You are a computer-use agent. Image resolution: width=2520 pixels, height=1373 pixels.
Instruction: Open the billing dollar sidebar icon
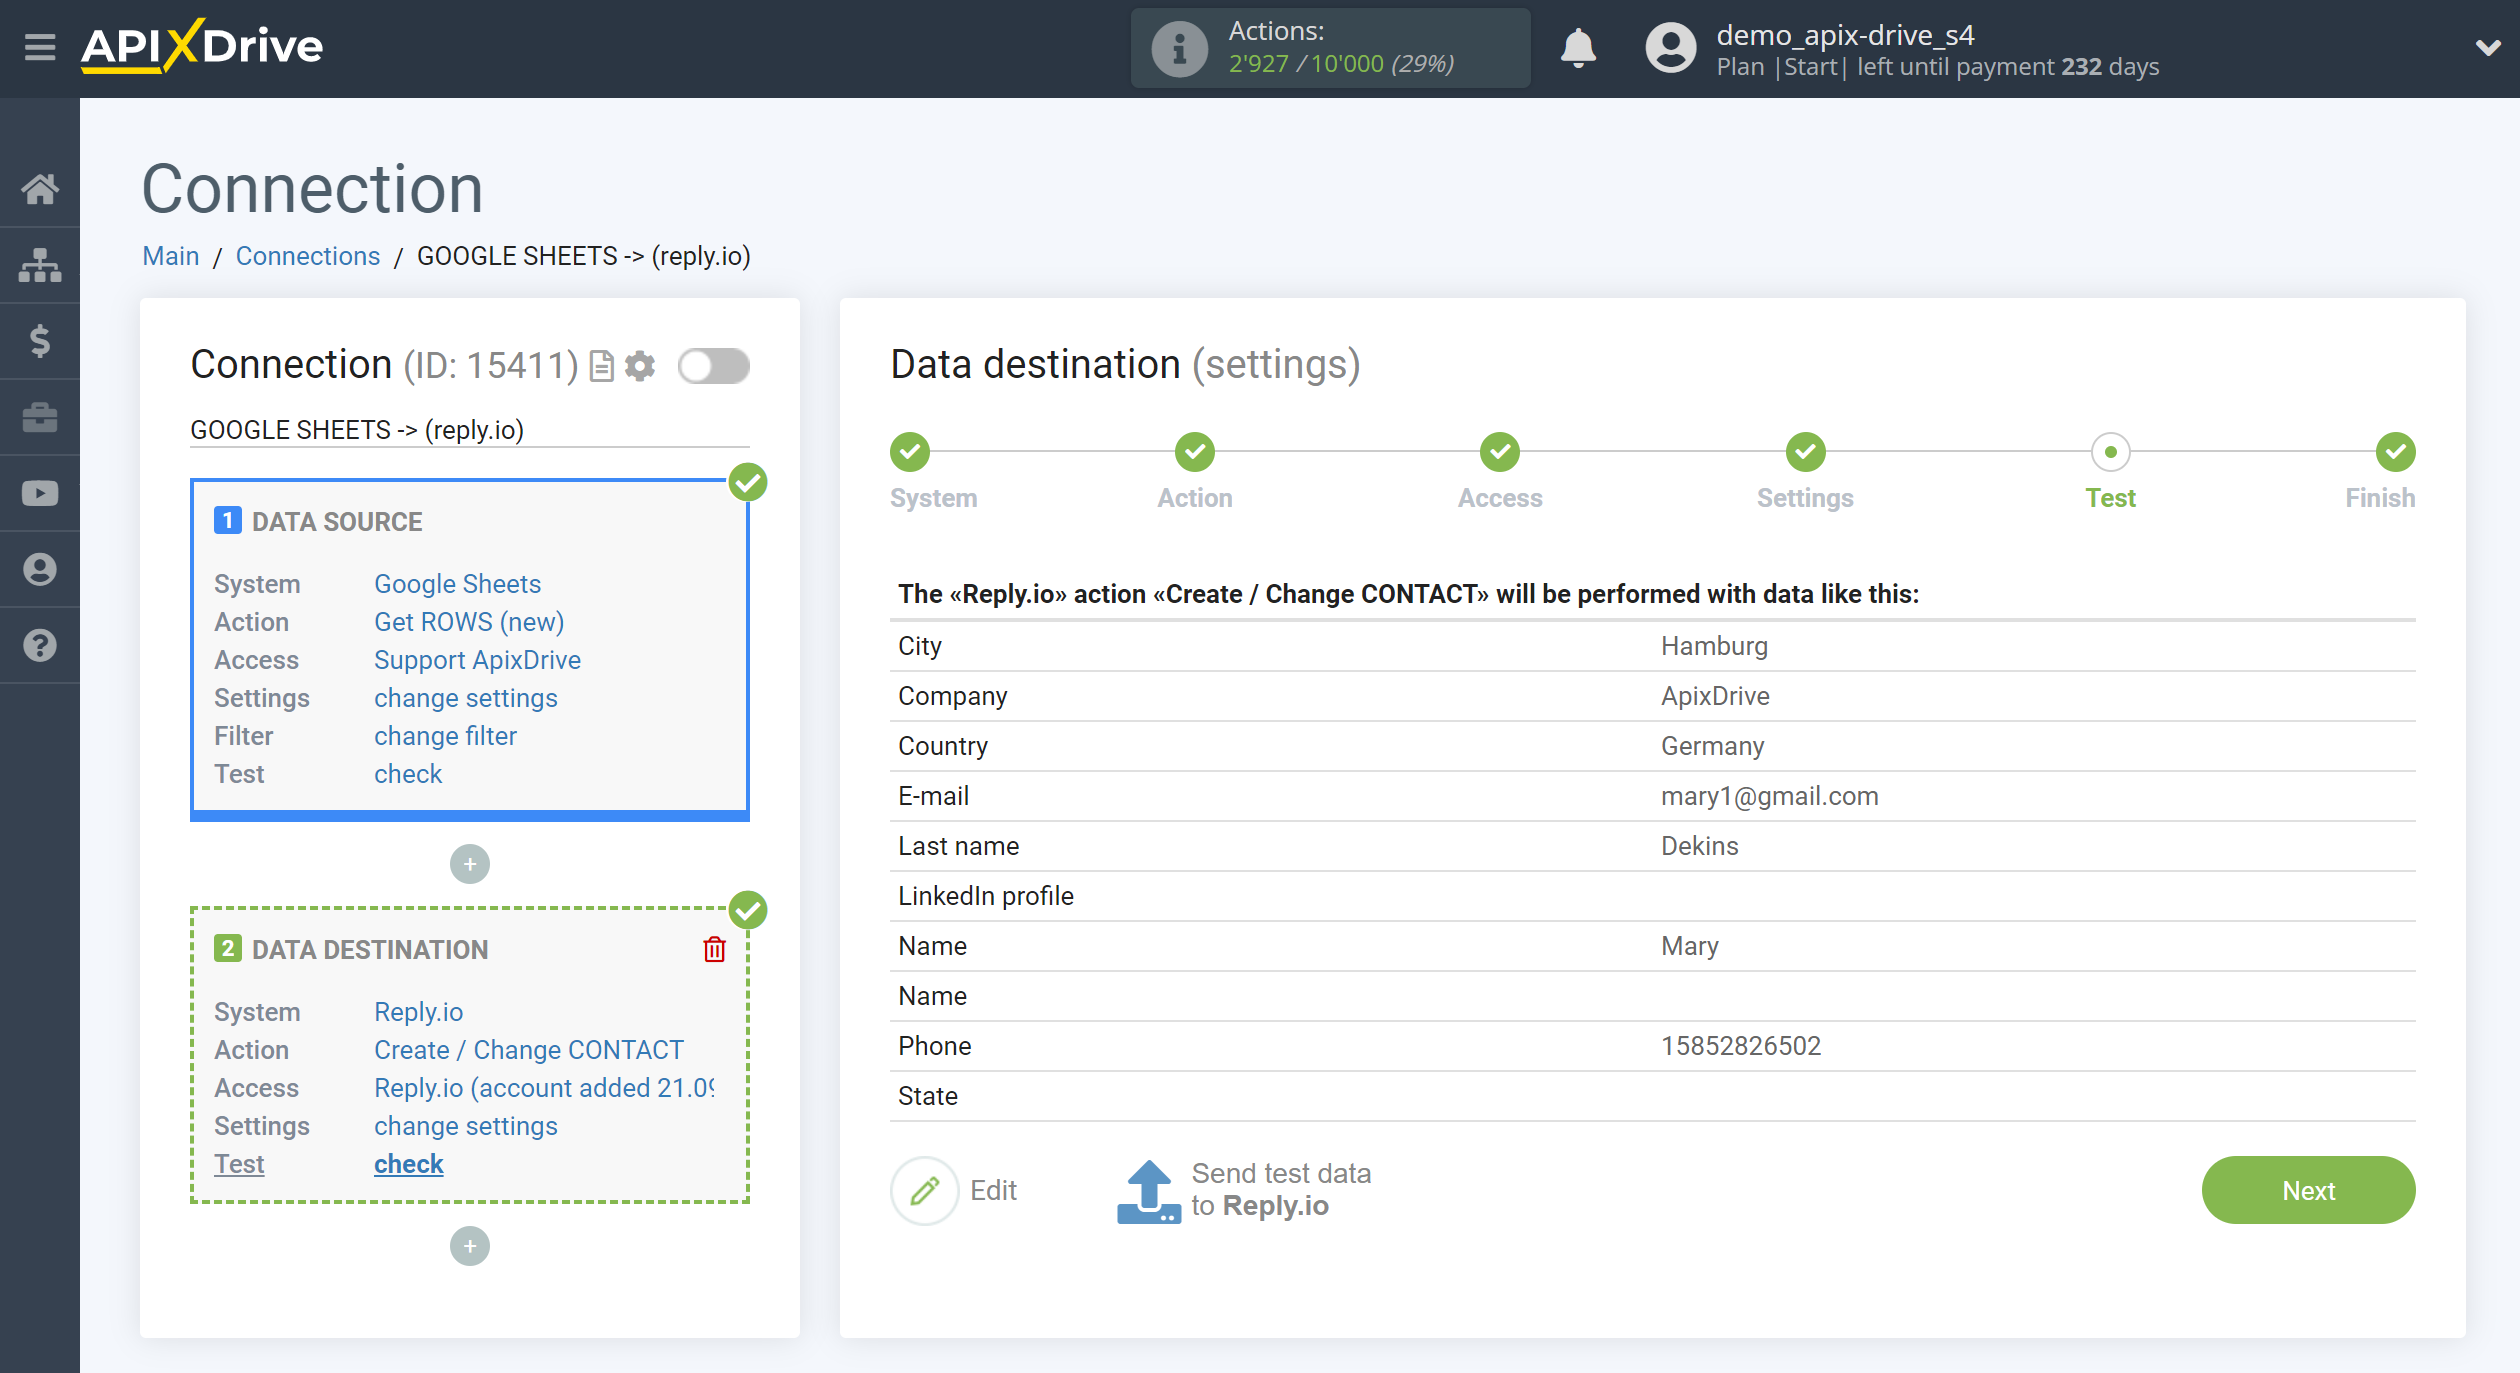click(40, 341)
